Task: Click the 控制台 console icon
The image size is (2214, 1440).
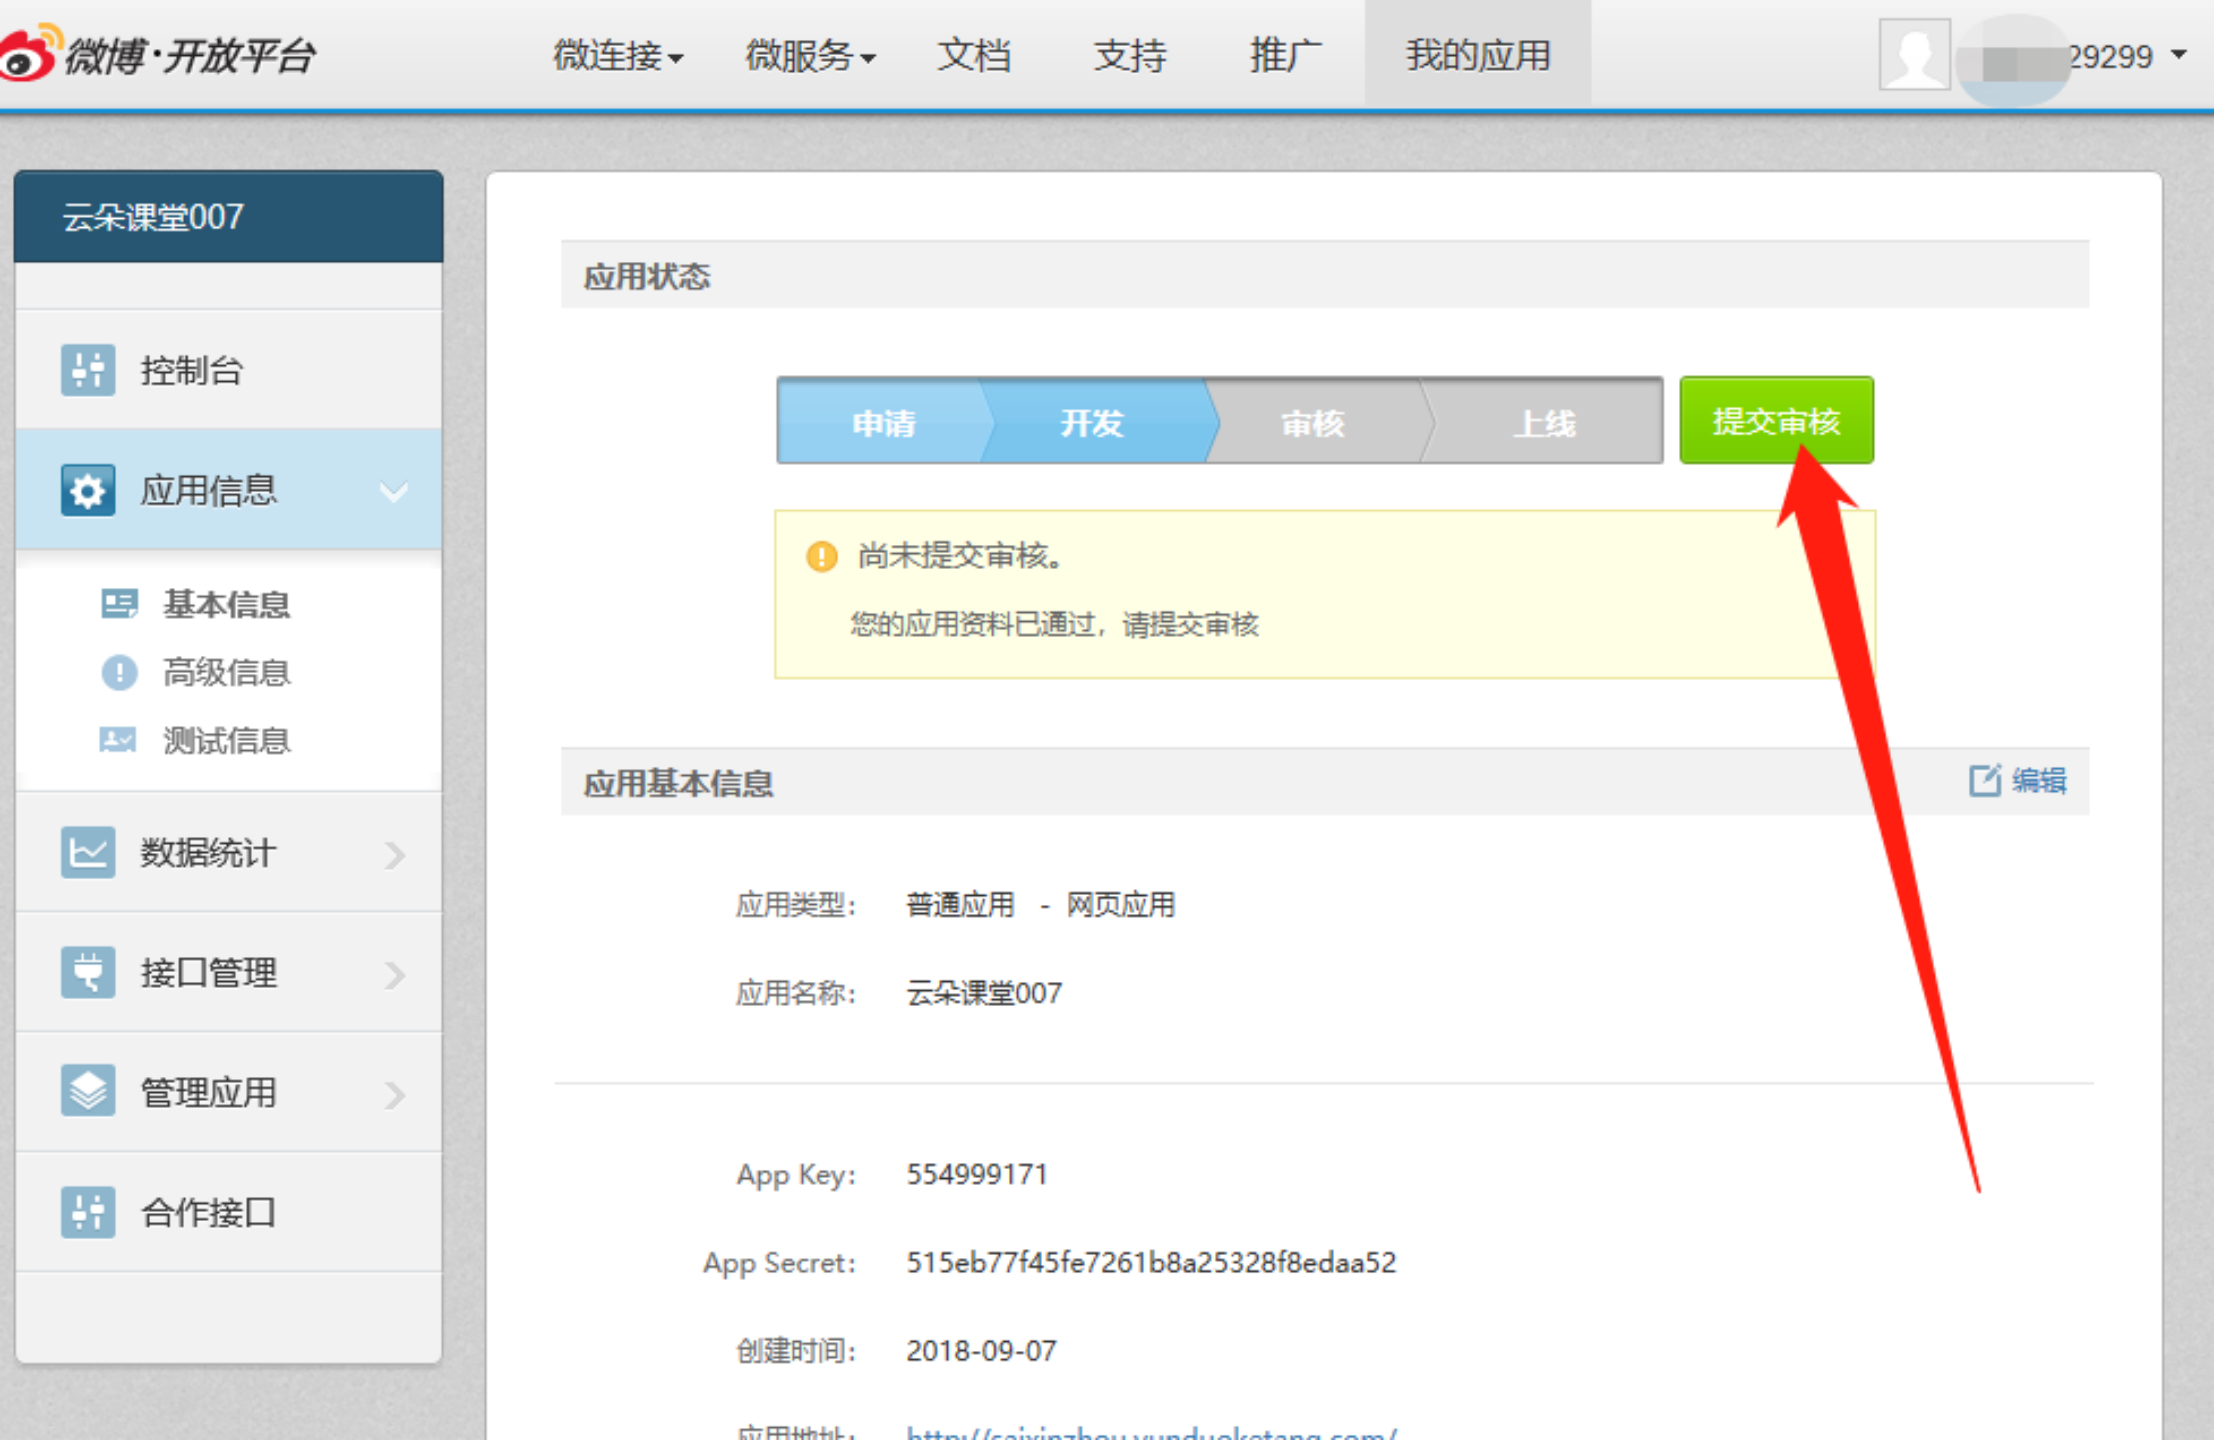Action: pyautogui.click(x=87, y=370)
